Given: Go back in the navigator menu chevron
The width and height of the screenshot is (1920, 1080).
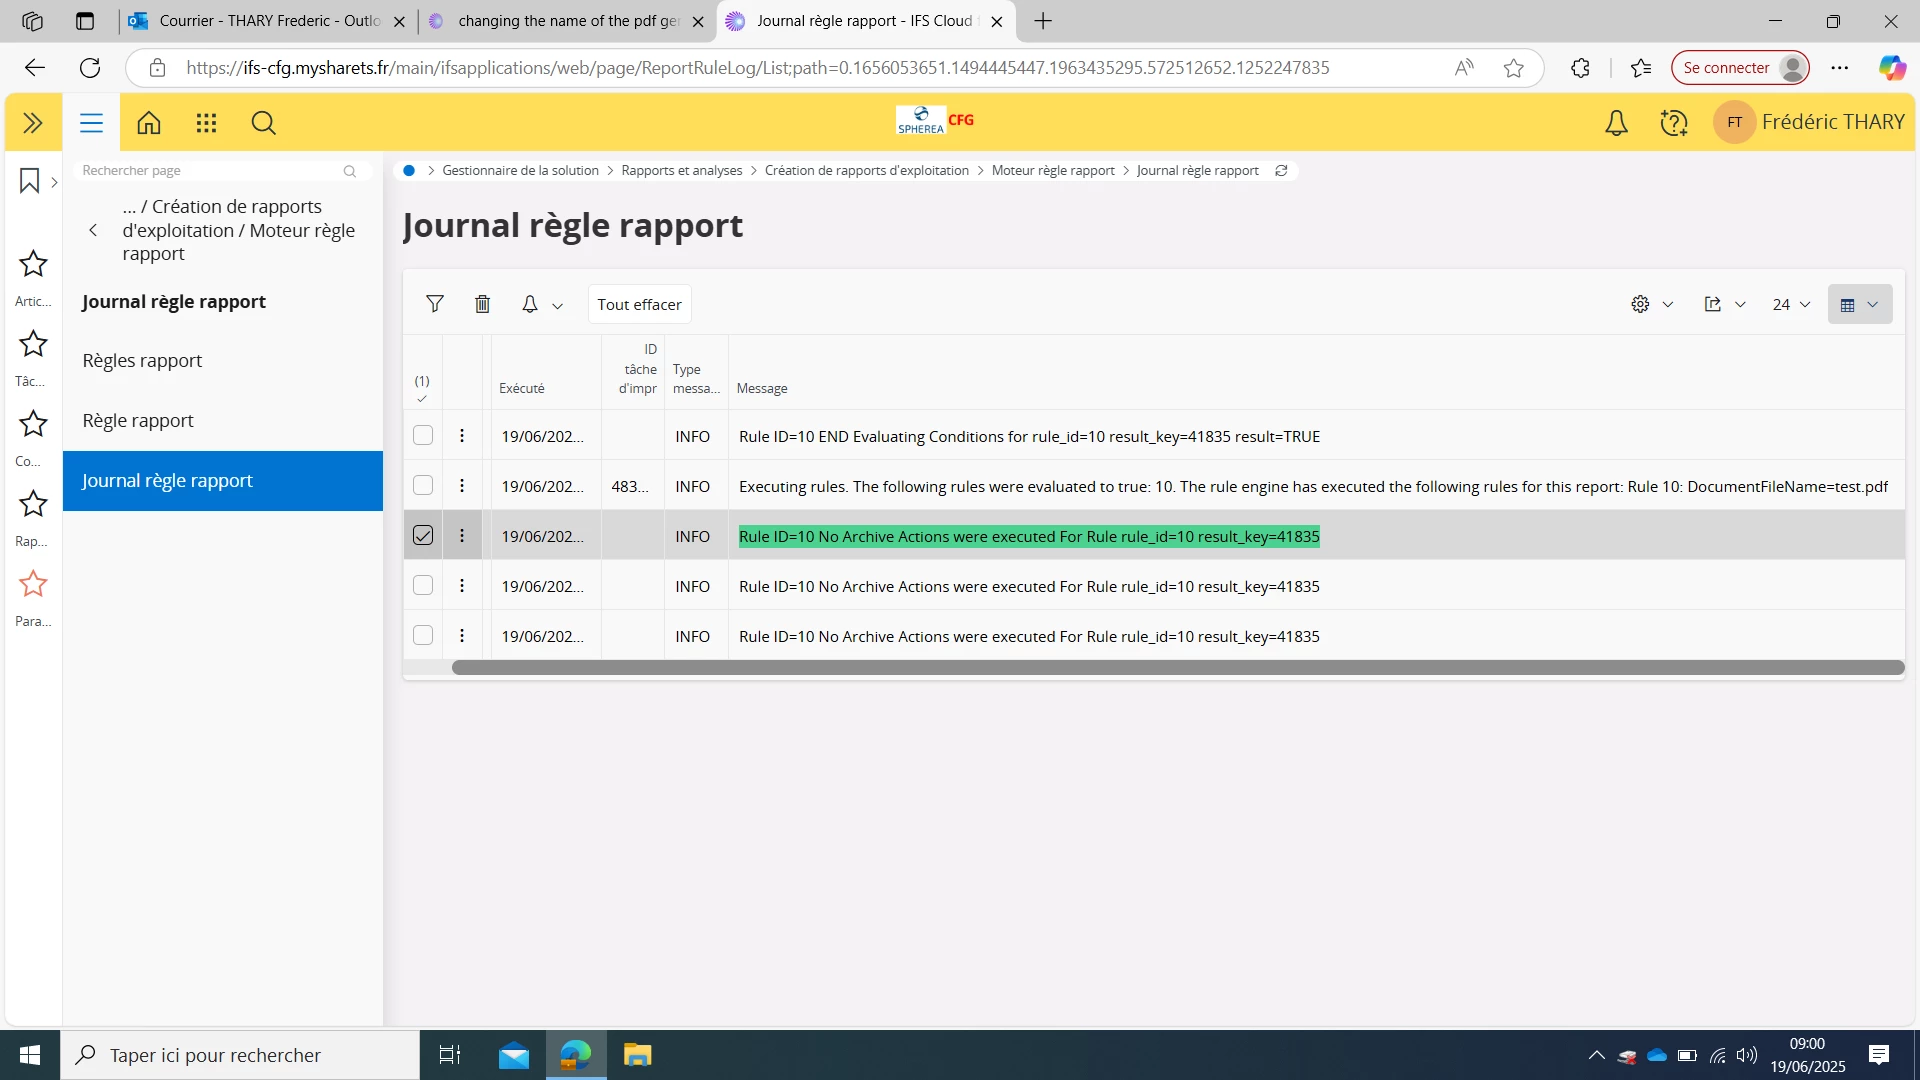Looking at the screenshot, I should click(93, 230).
